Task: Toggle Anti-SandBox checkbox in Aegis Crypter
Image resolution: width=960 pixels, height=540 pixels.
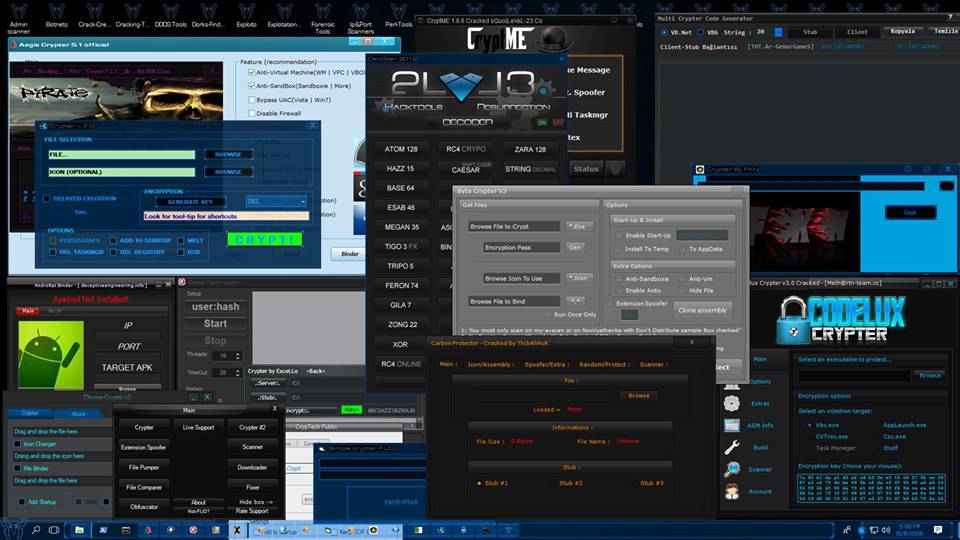Action: point(251,86)
